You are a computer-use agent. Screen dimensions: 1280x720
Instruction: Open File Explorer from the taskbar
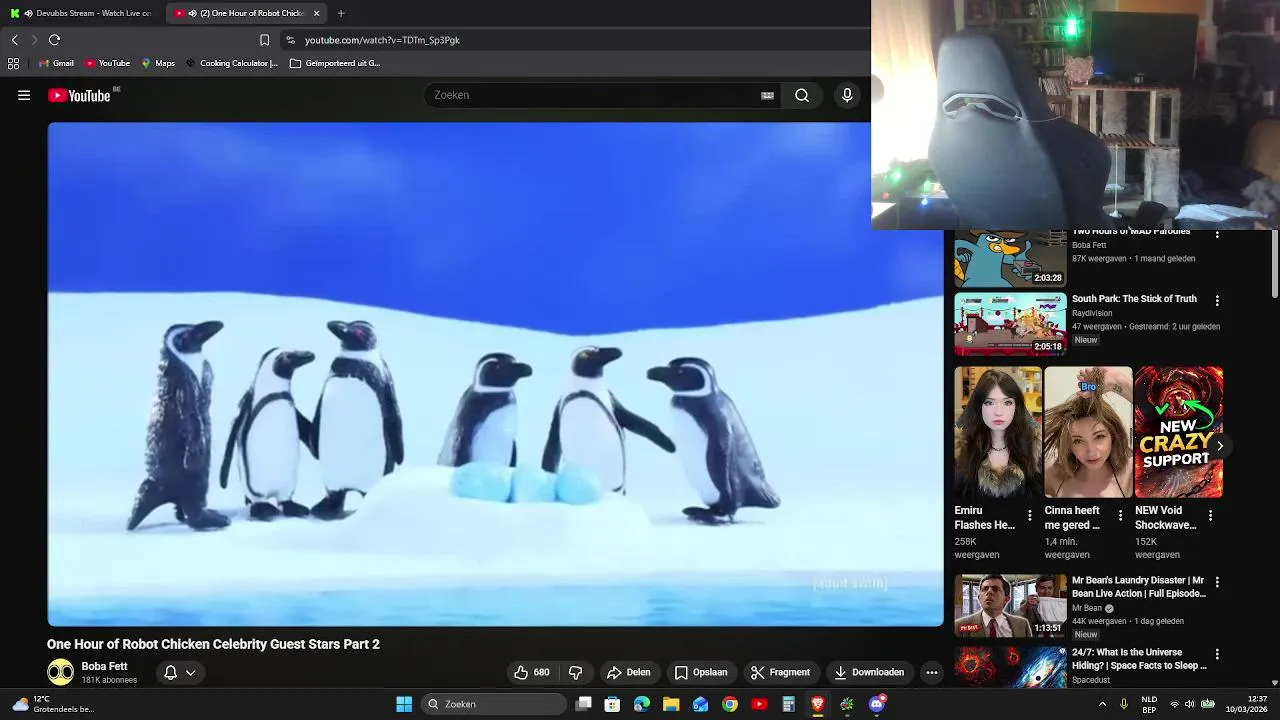[671, 704]
